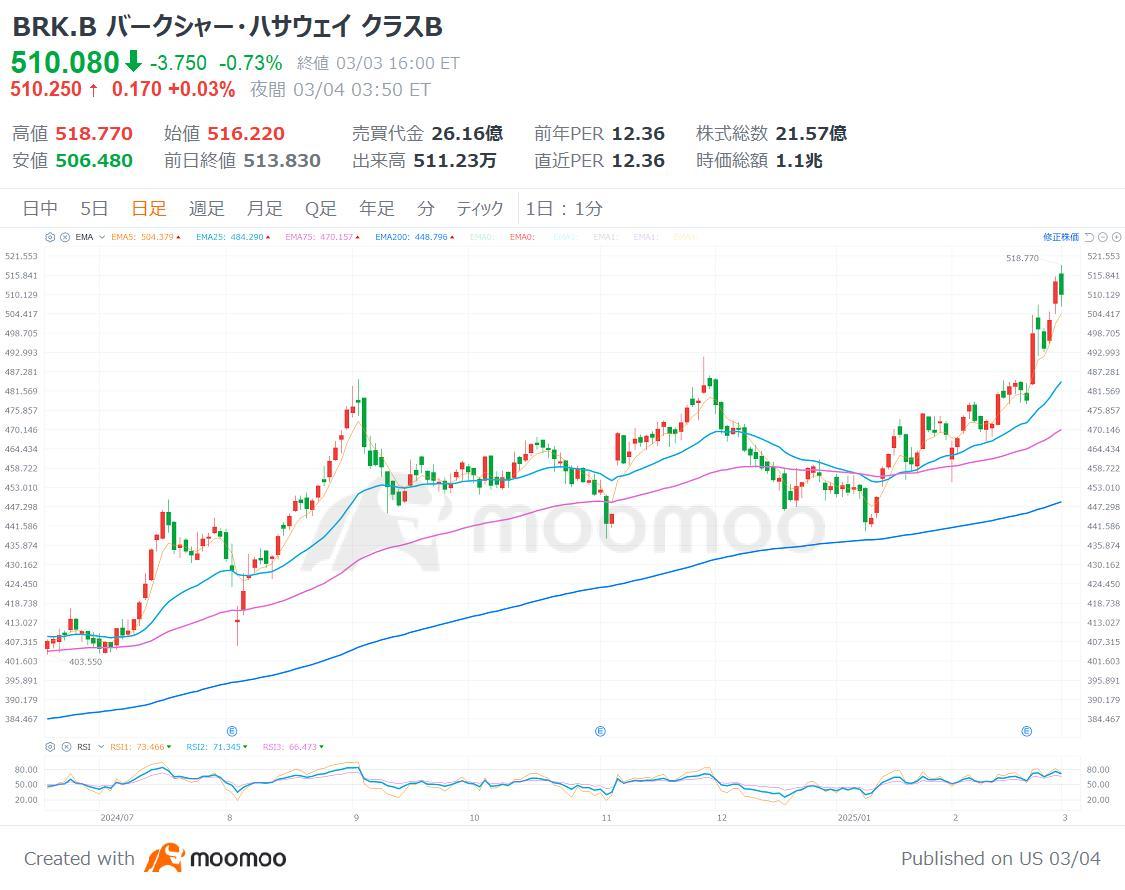Open the RSI indicator settings gear
Viewport: 1125px width, 890px height.
click(50, 747)
